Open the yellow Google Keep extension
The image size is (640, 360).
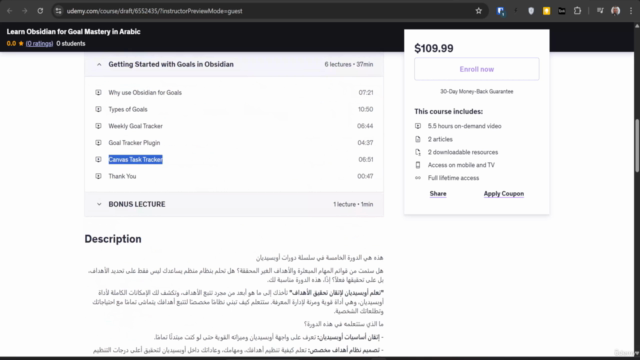(546, 11)
